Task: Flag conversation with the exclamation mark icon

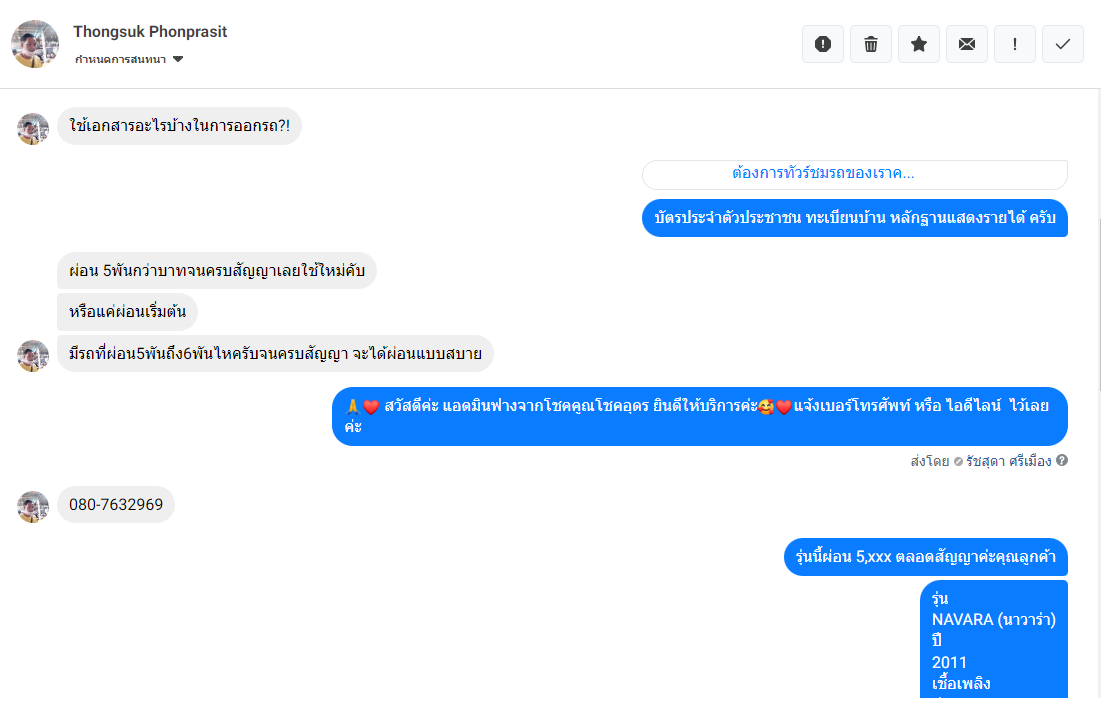Action: (1015, 44)
